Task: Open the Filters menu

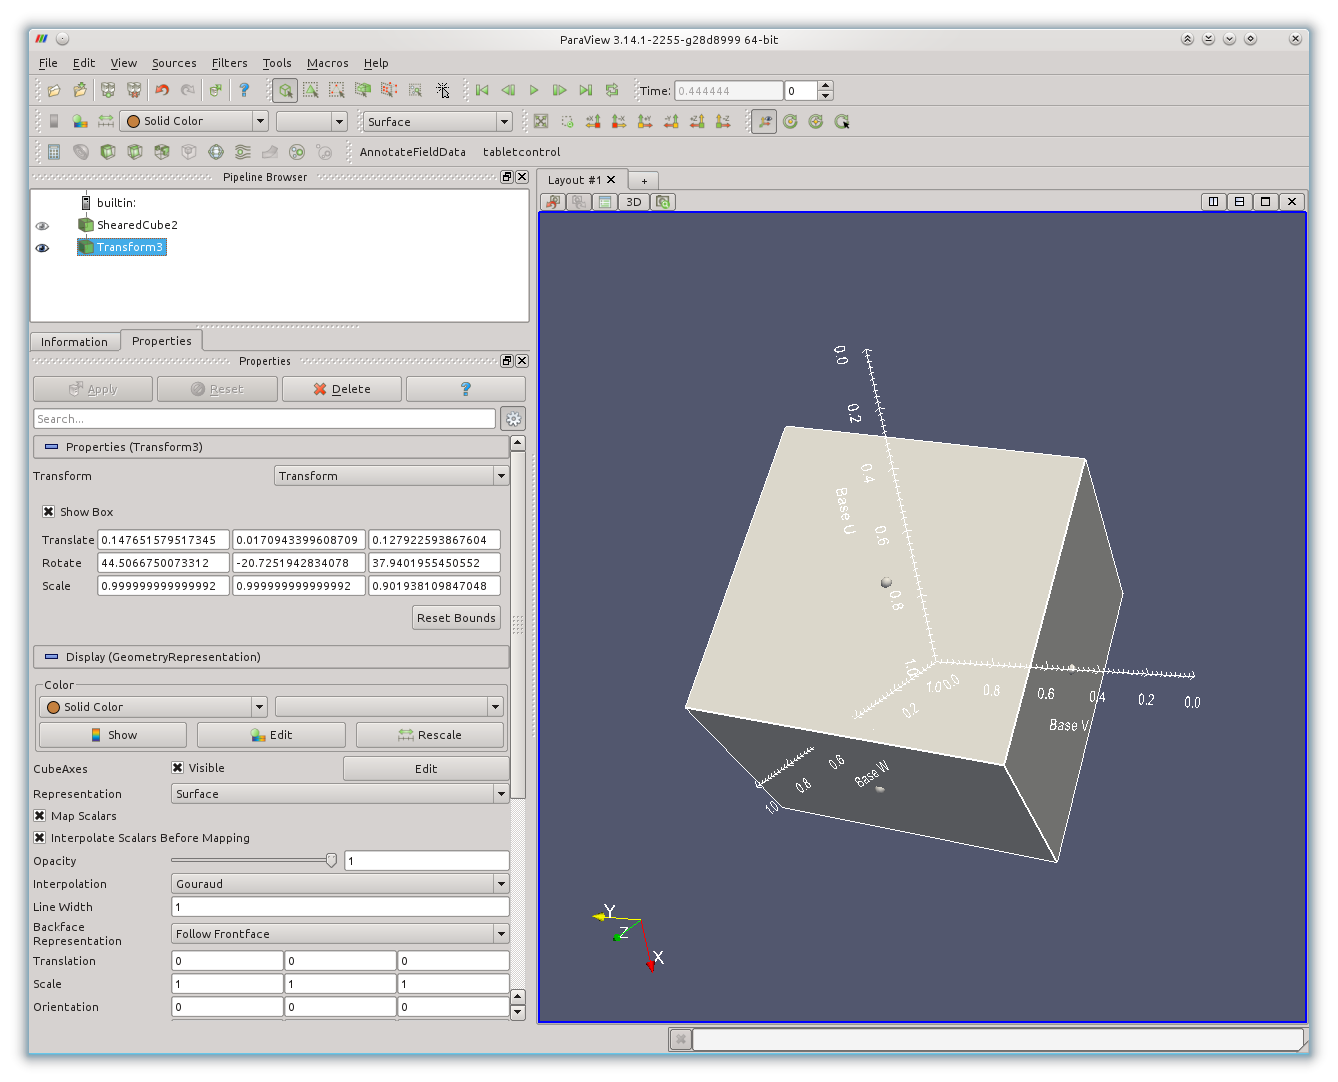Action: (229, 63)
